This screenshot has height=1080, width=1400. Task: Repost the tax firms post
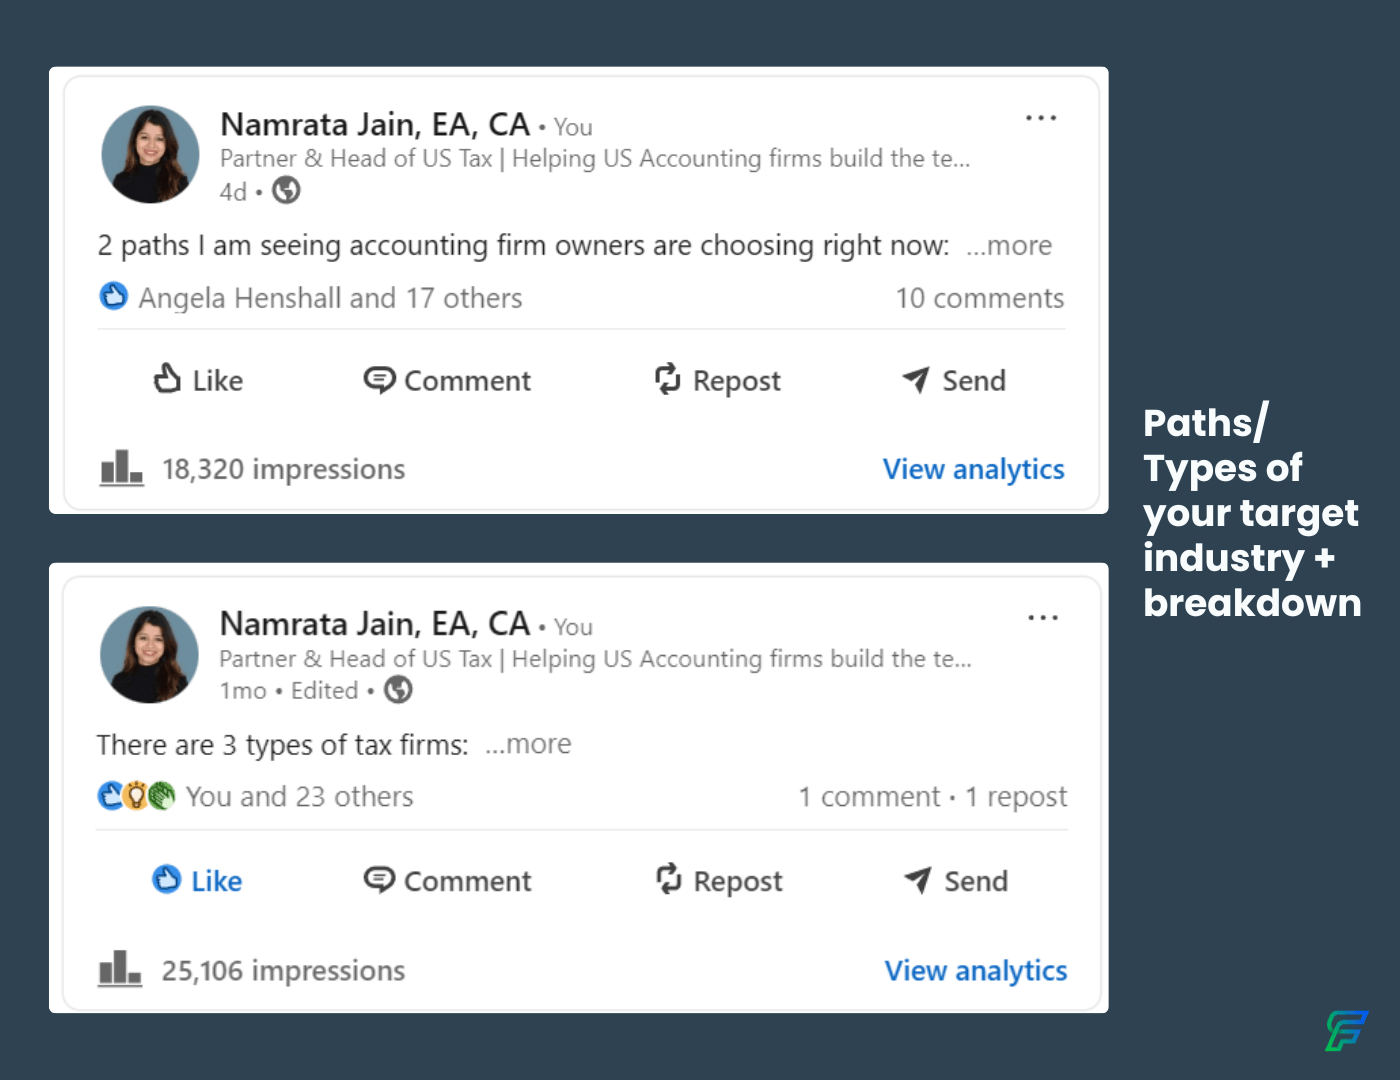718,880
